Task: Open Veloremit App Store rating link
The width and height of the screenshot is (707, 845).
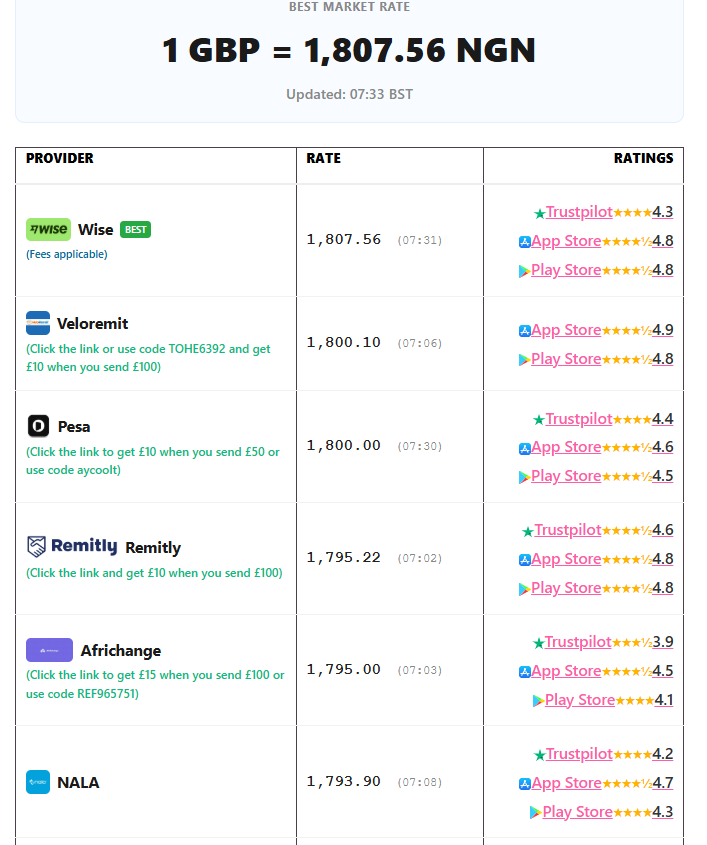Action: (x=566, y=330)
